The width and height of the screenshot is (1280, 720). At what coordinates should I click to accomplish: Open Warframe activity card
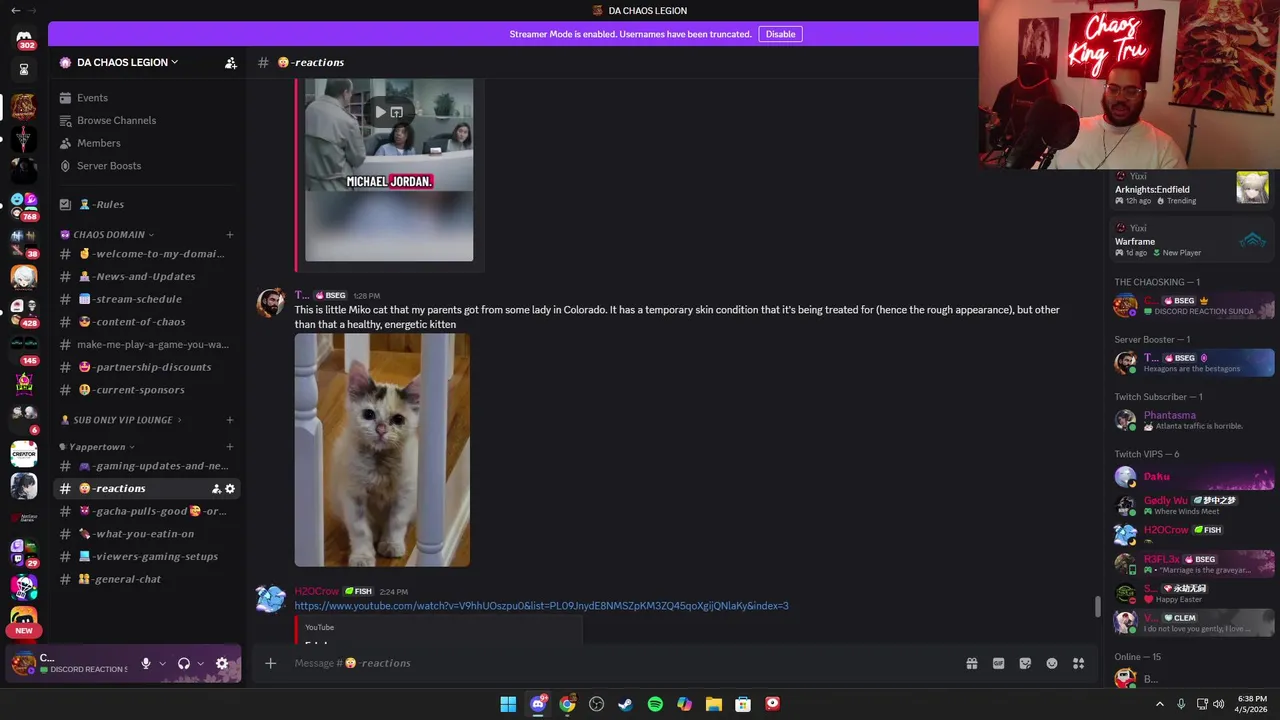pos(1192,240)
